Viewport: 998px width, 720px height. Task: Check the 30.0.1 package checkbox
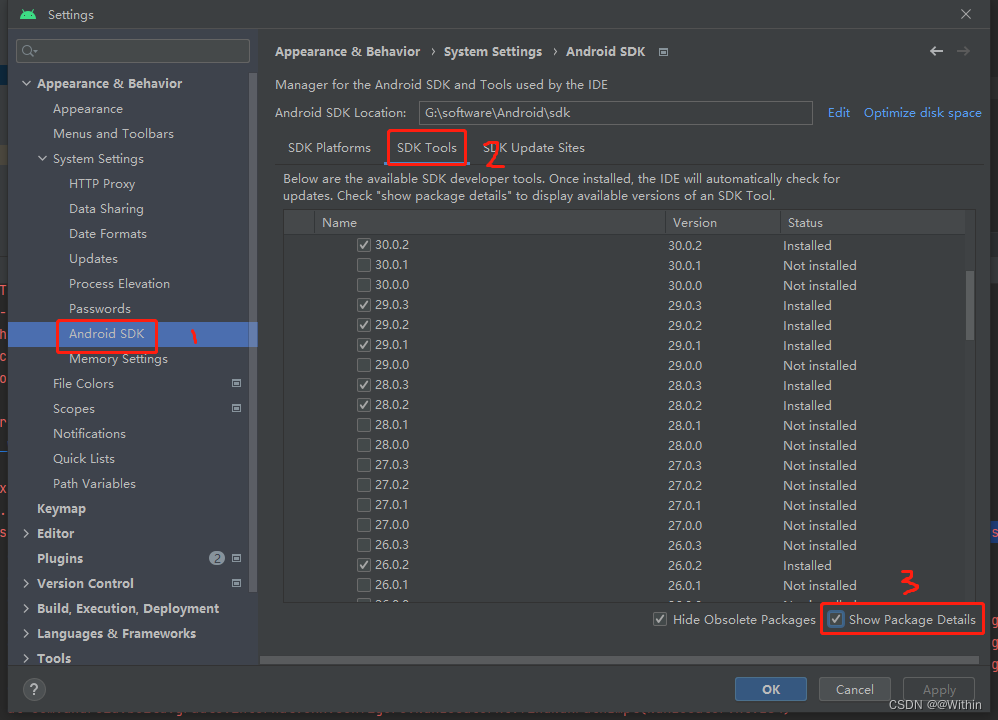point(364,265)
